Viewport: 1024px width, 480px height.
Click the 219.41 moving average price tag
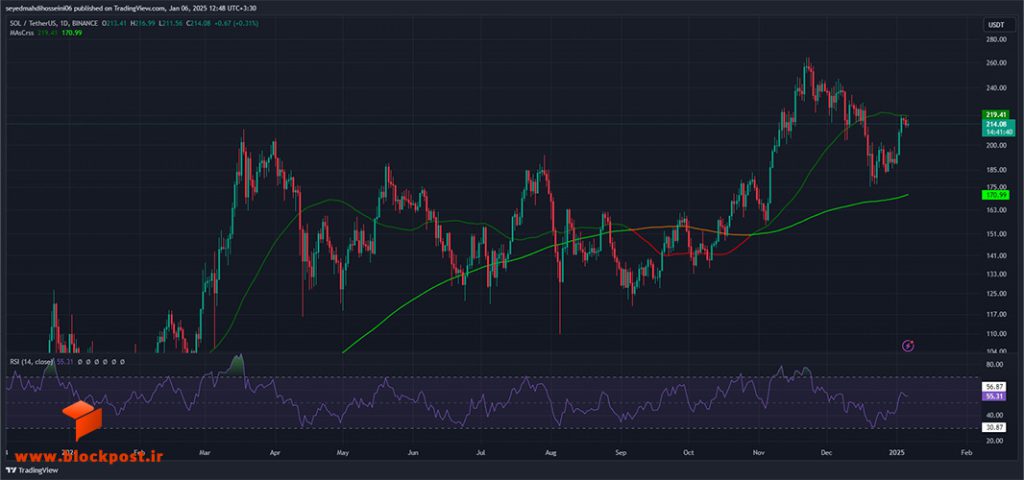point(994,114)
